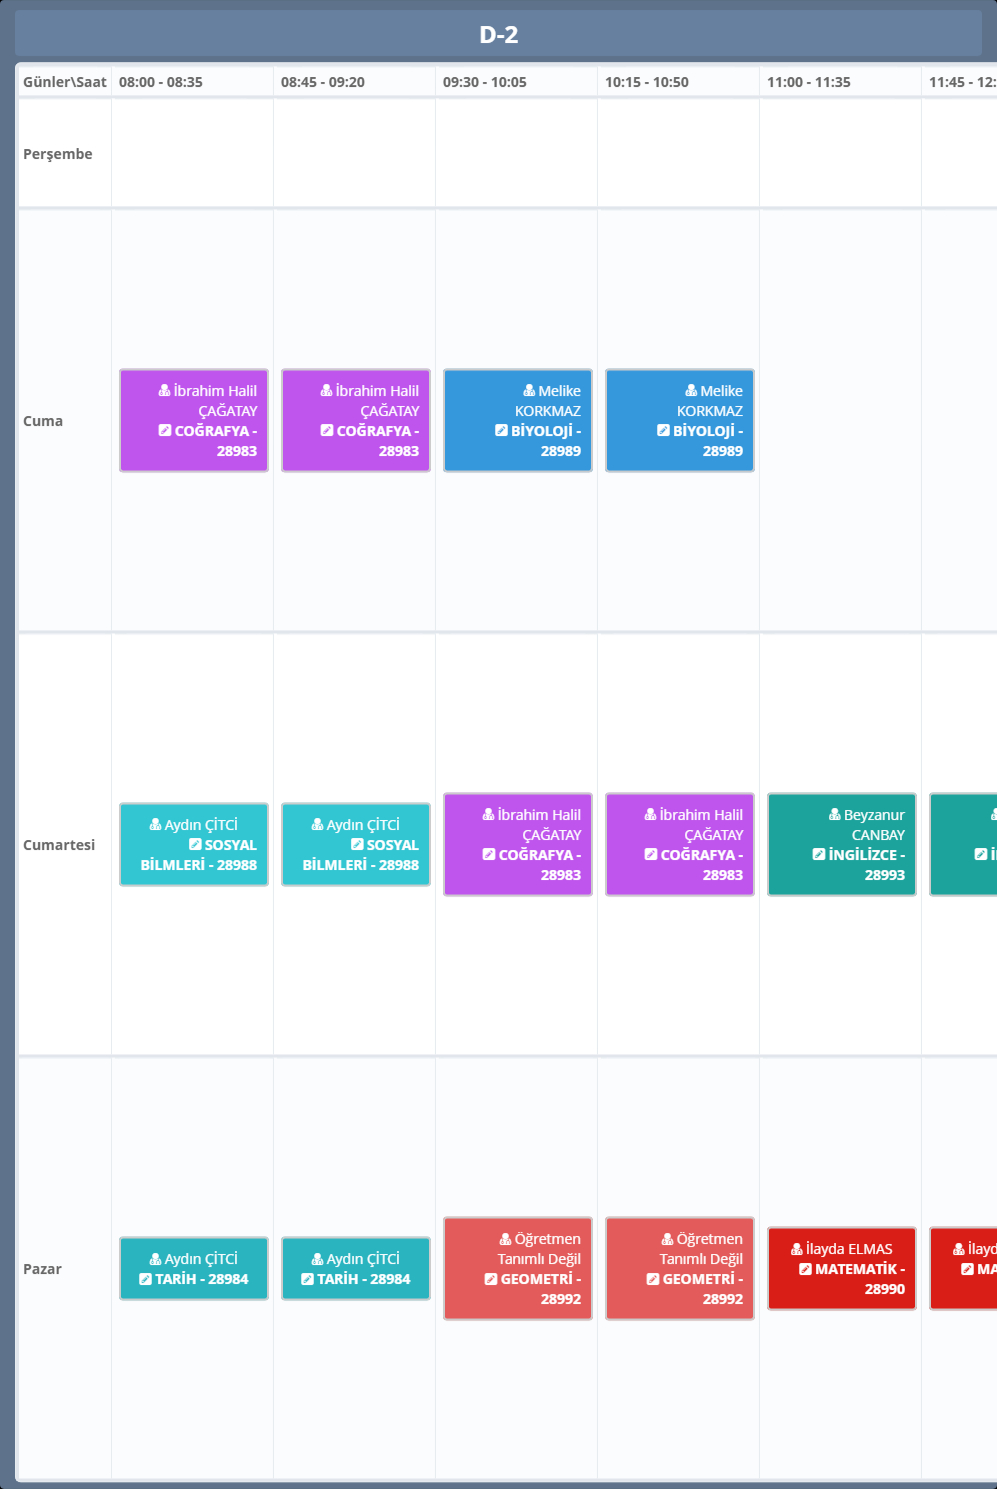Open Cuma 08:45 COĞRAFYA lesson card

tap(356, 421)
